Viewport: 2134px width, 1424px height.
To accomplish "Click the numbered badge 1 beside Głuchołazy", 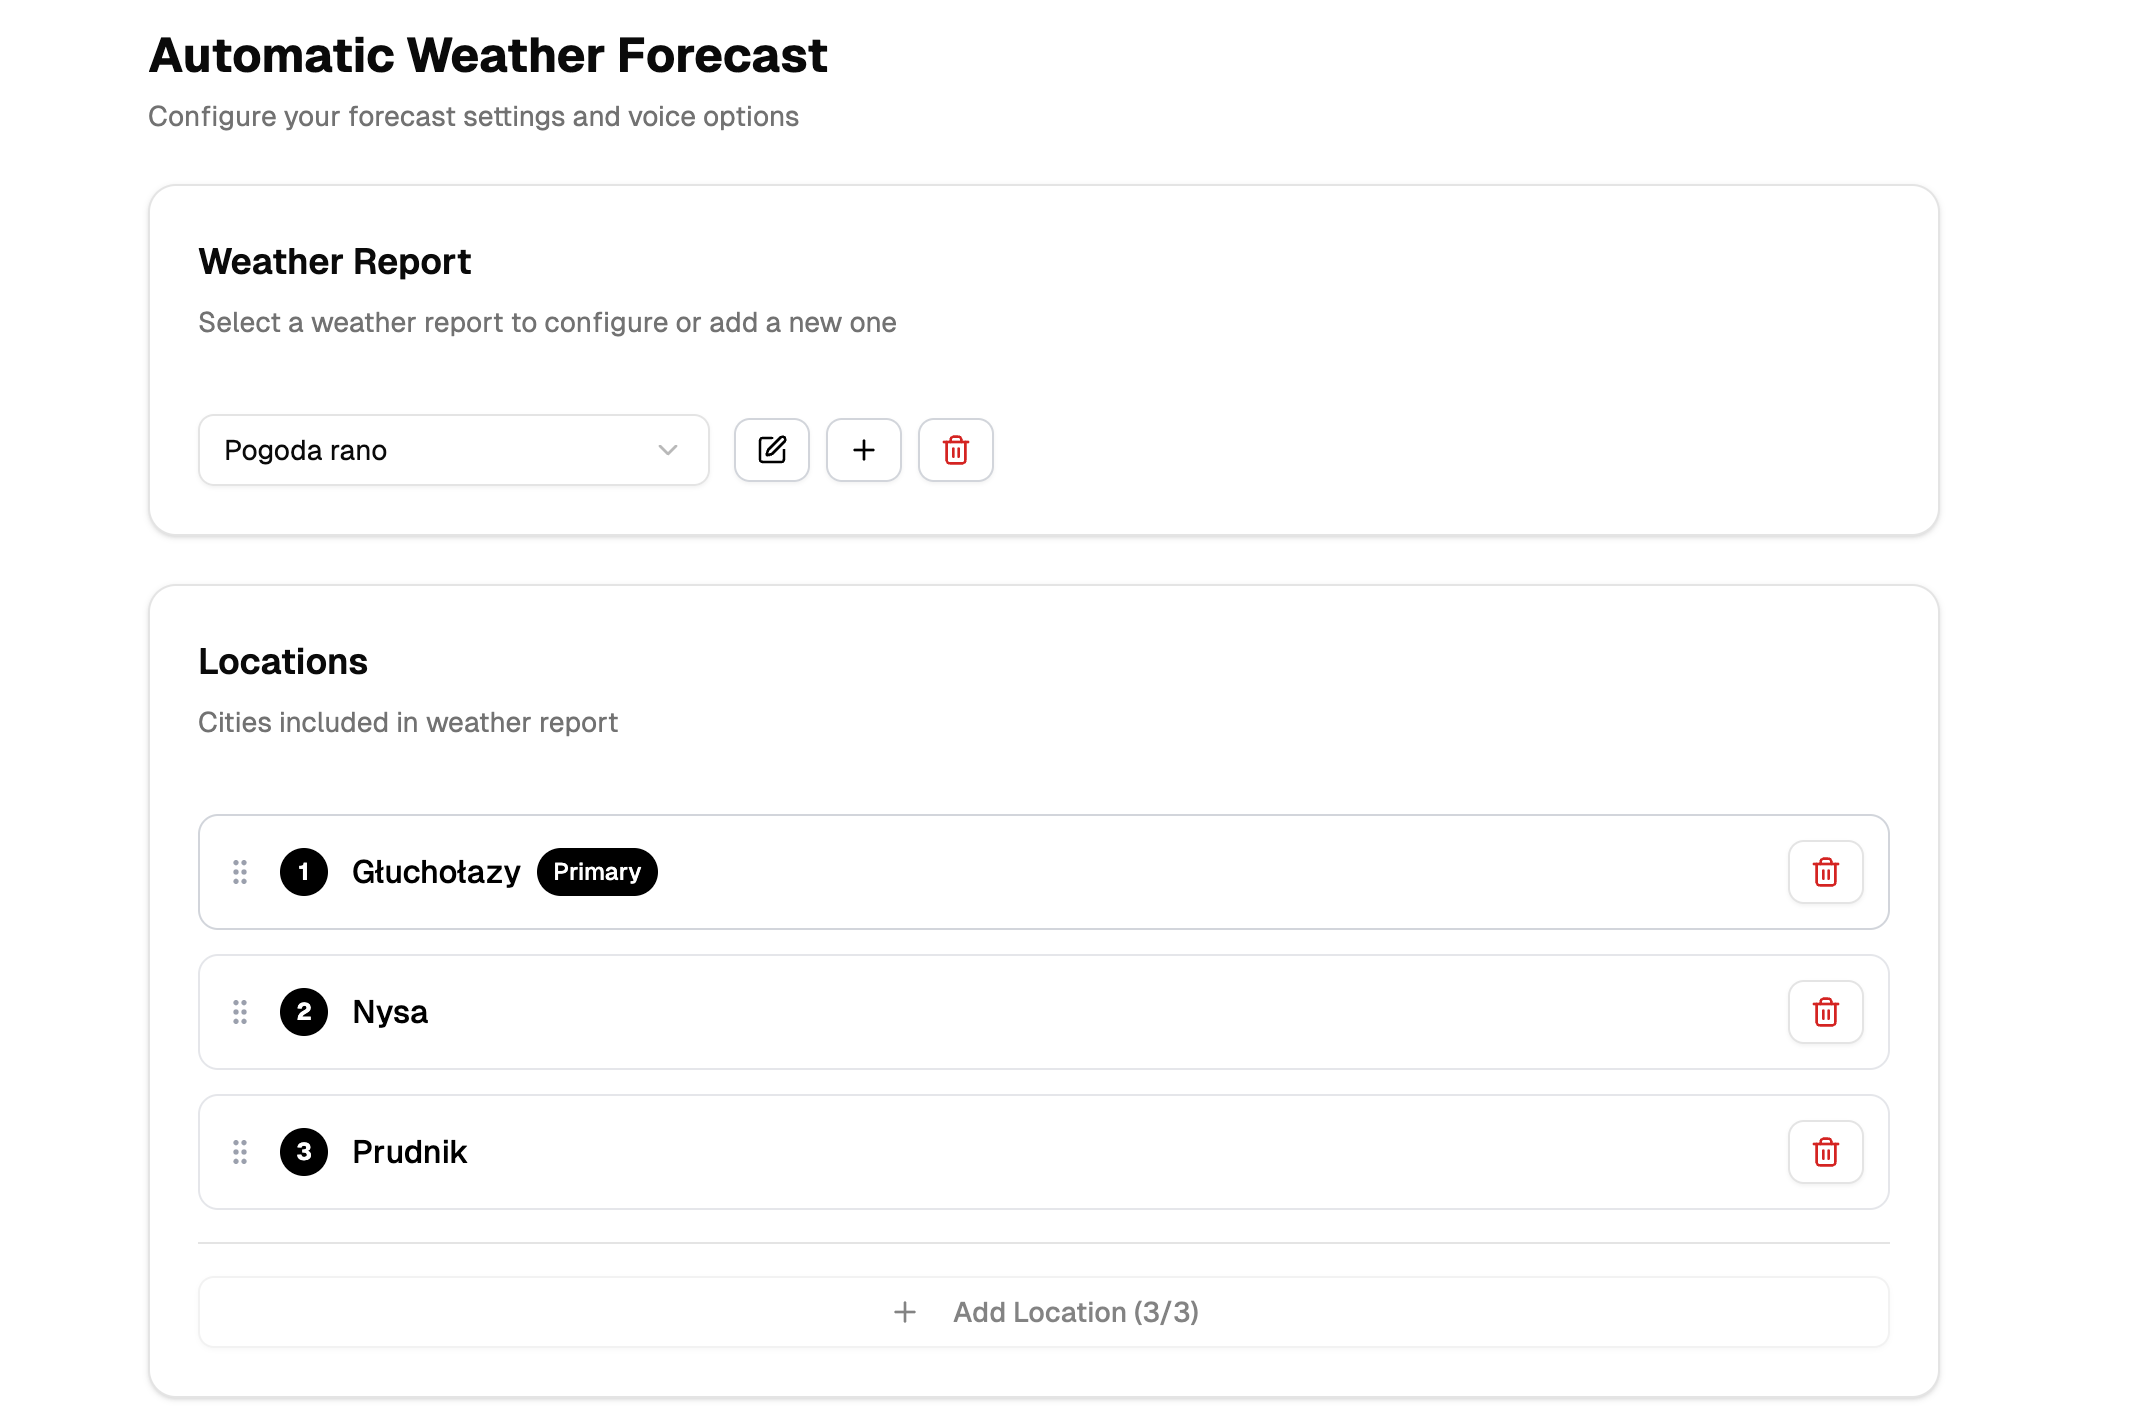I will tap(303, 872).
